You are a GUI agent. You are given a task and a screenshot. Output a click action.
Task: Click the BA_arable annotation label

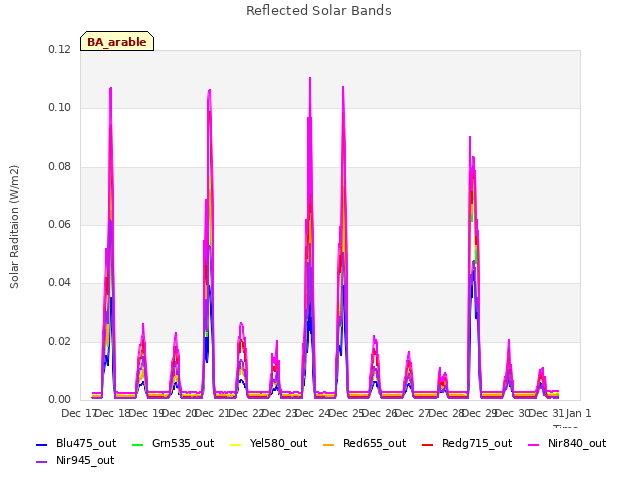(117, 42)
